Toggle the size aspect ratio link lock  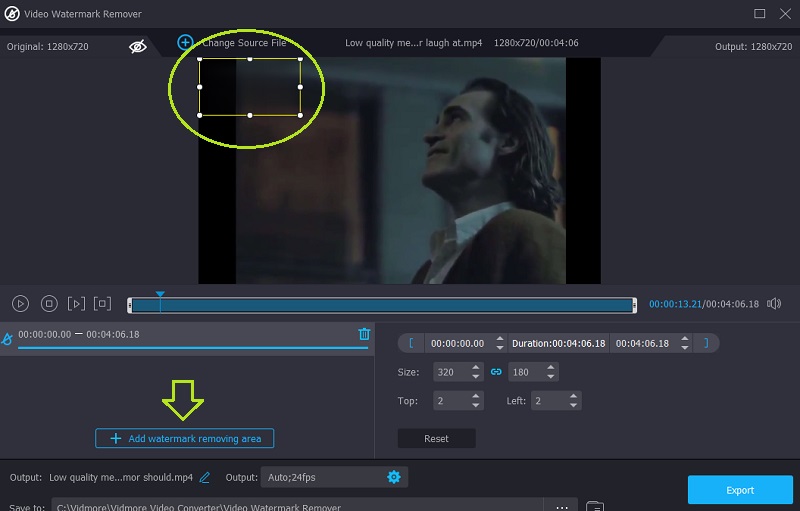pos(495,372)
